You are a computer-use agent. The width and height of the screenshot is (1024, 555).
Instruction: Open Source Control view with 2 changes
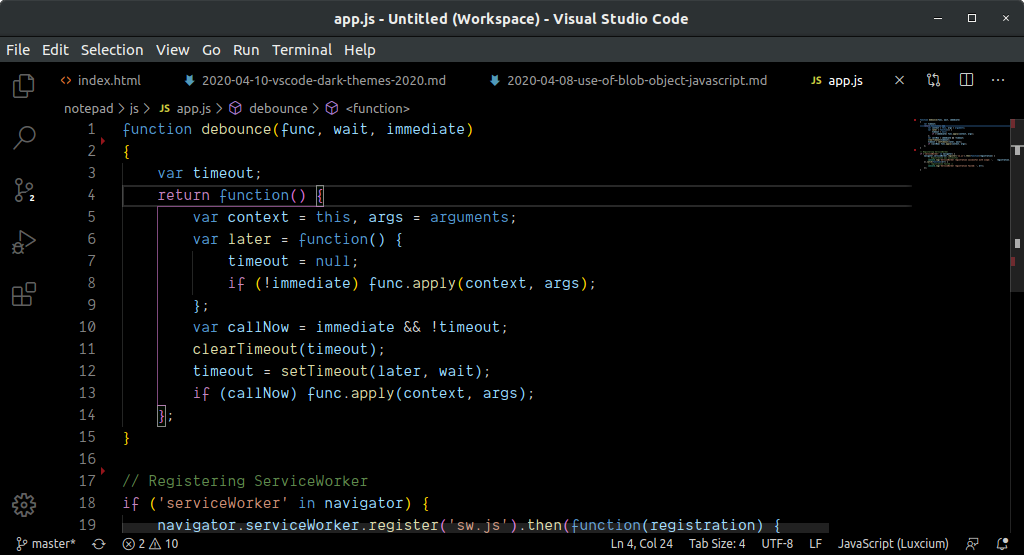24,190
